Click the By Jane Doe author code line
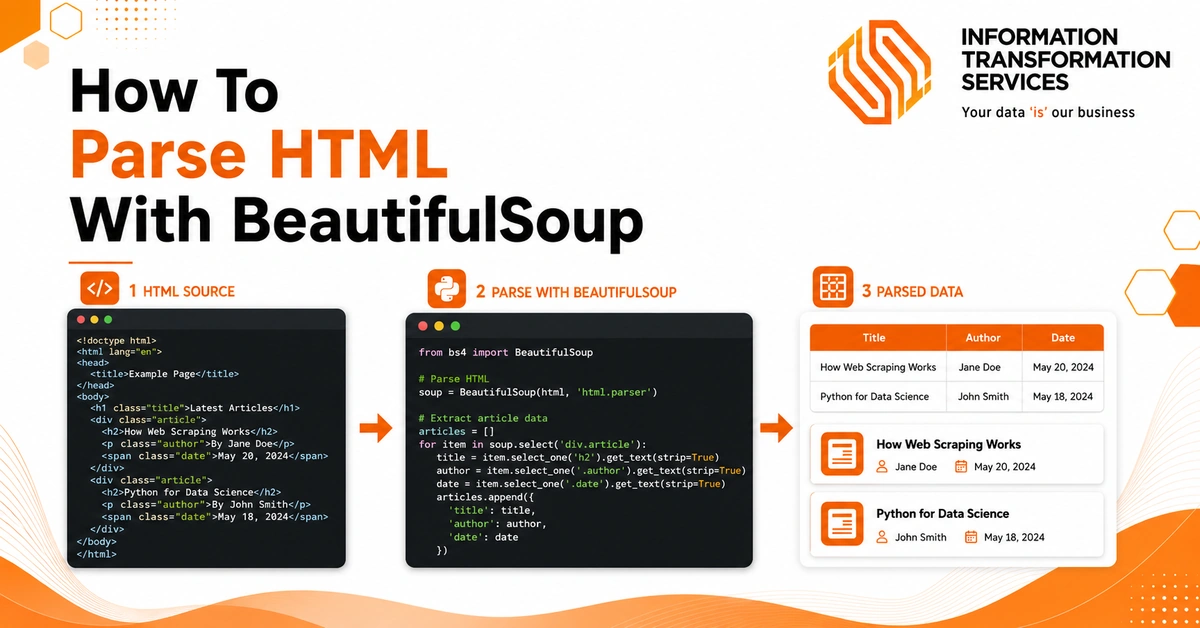This screenshot has width=1200, height=628. [x=197, y=443]
